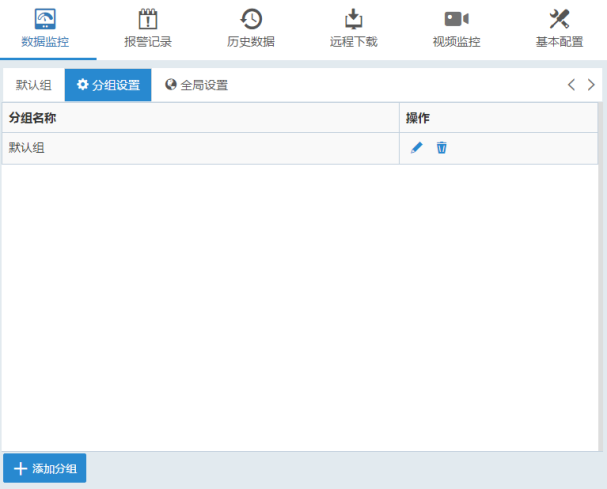This screenshot has height=489, width=607.
Task: Open the 全局设置 tab
Action: pos(196,85)
